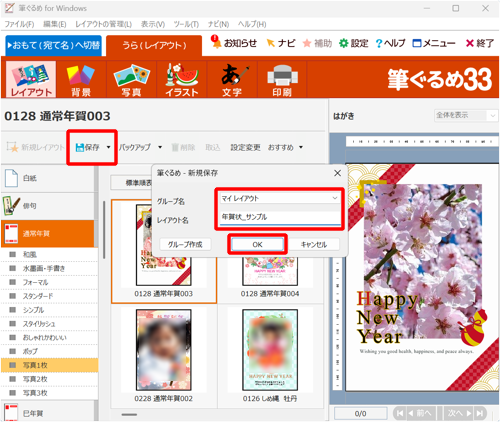Click 終了 to exit the application
The image size is (500, 422).
[480, 43]
